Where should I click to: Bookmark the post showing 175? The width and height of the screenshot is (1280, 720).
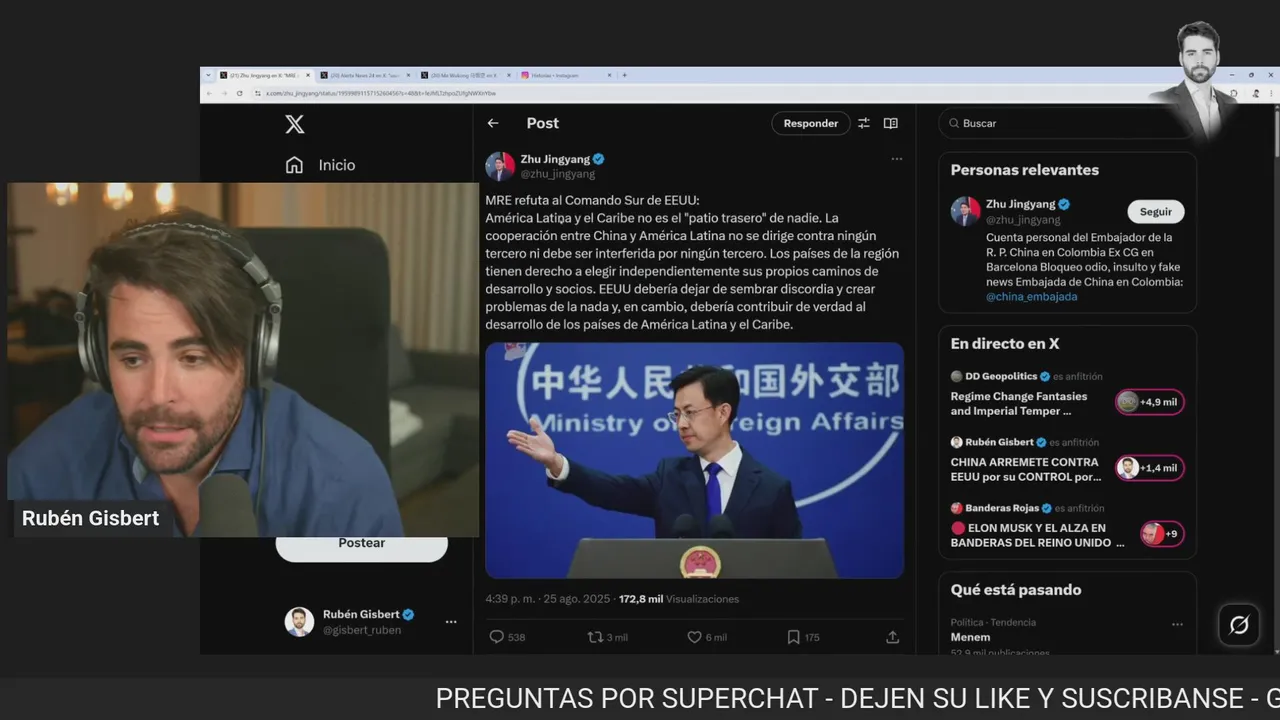coord(793,637)
